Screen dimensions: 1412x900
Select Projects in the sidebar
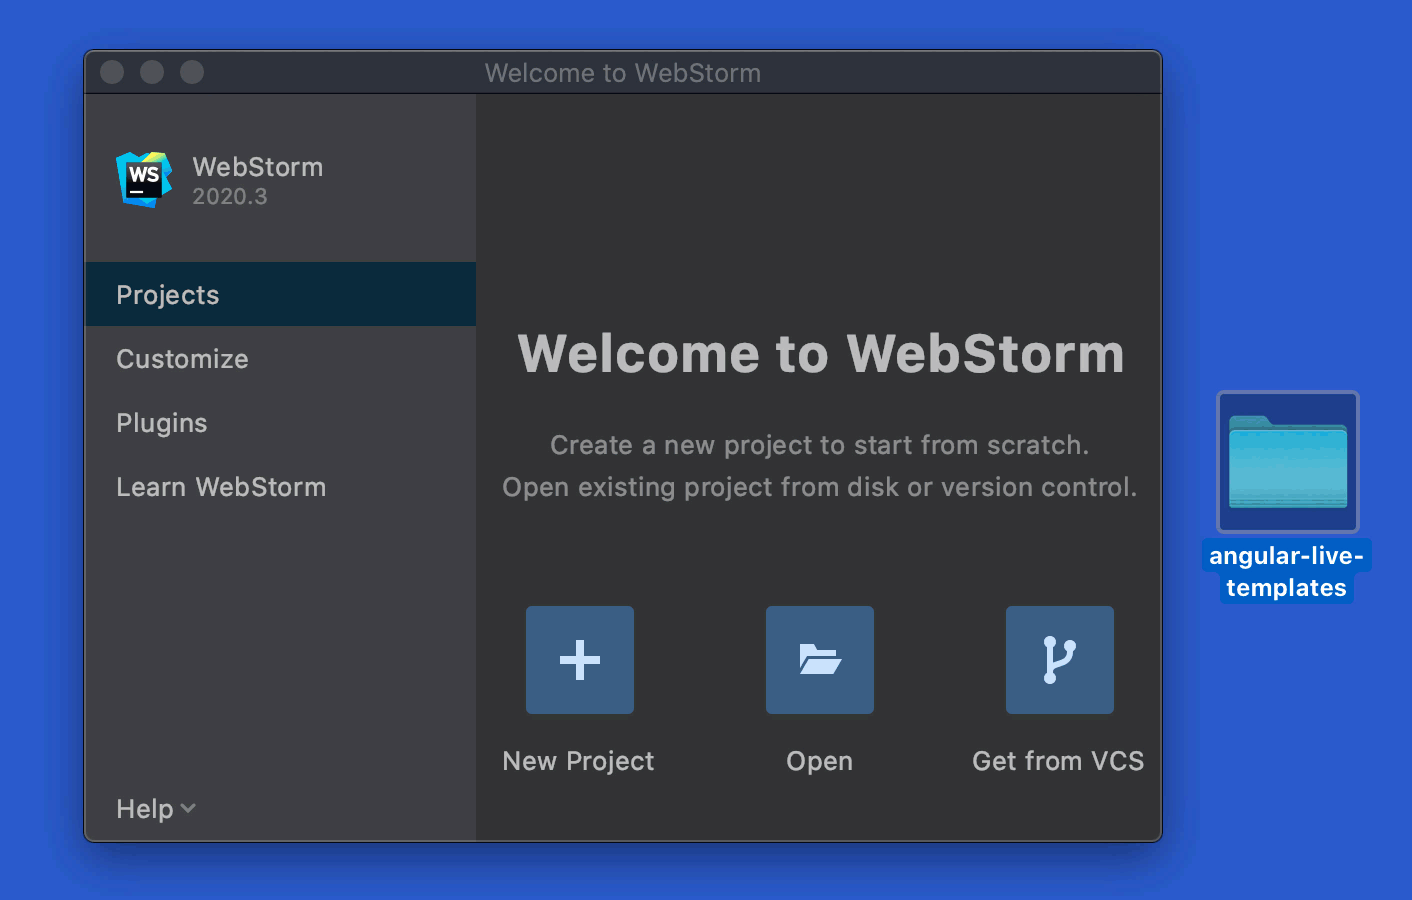tap(167, 294)
